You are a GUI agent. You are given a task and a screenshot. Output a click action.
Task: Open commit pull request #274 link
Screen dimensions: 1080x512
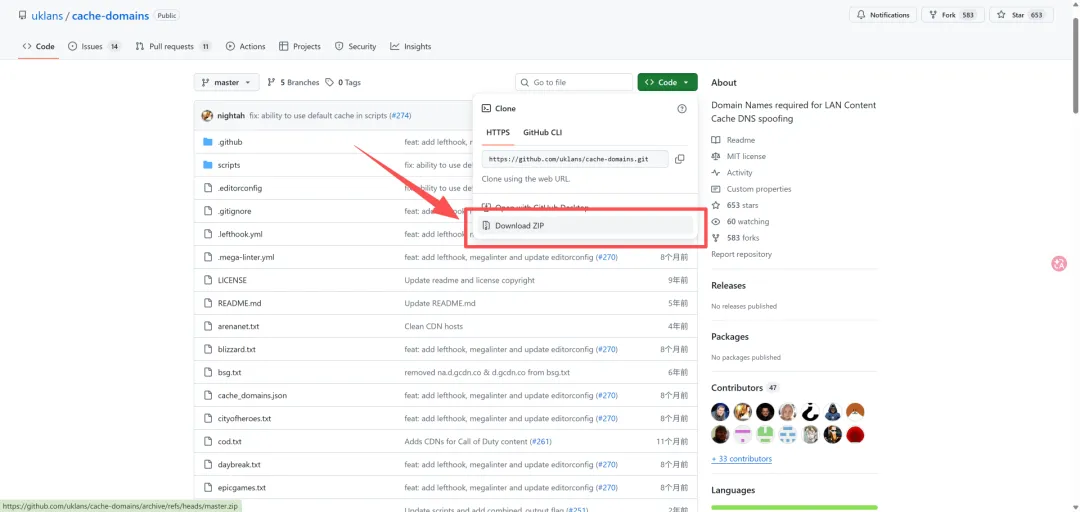point(400,116)
